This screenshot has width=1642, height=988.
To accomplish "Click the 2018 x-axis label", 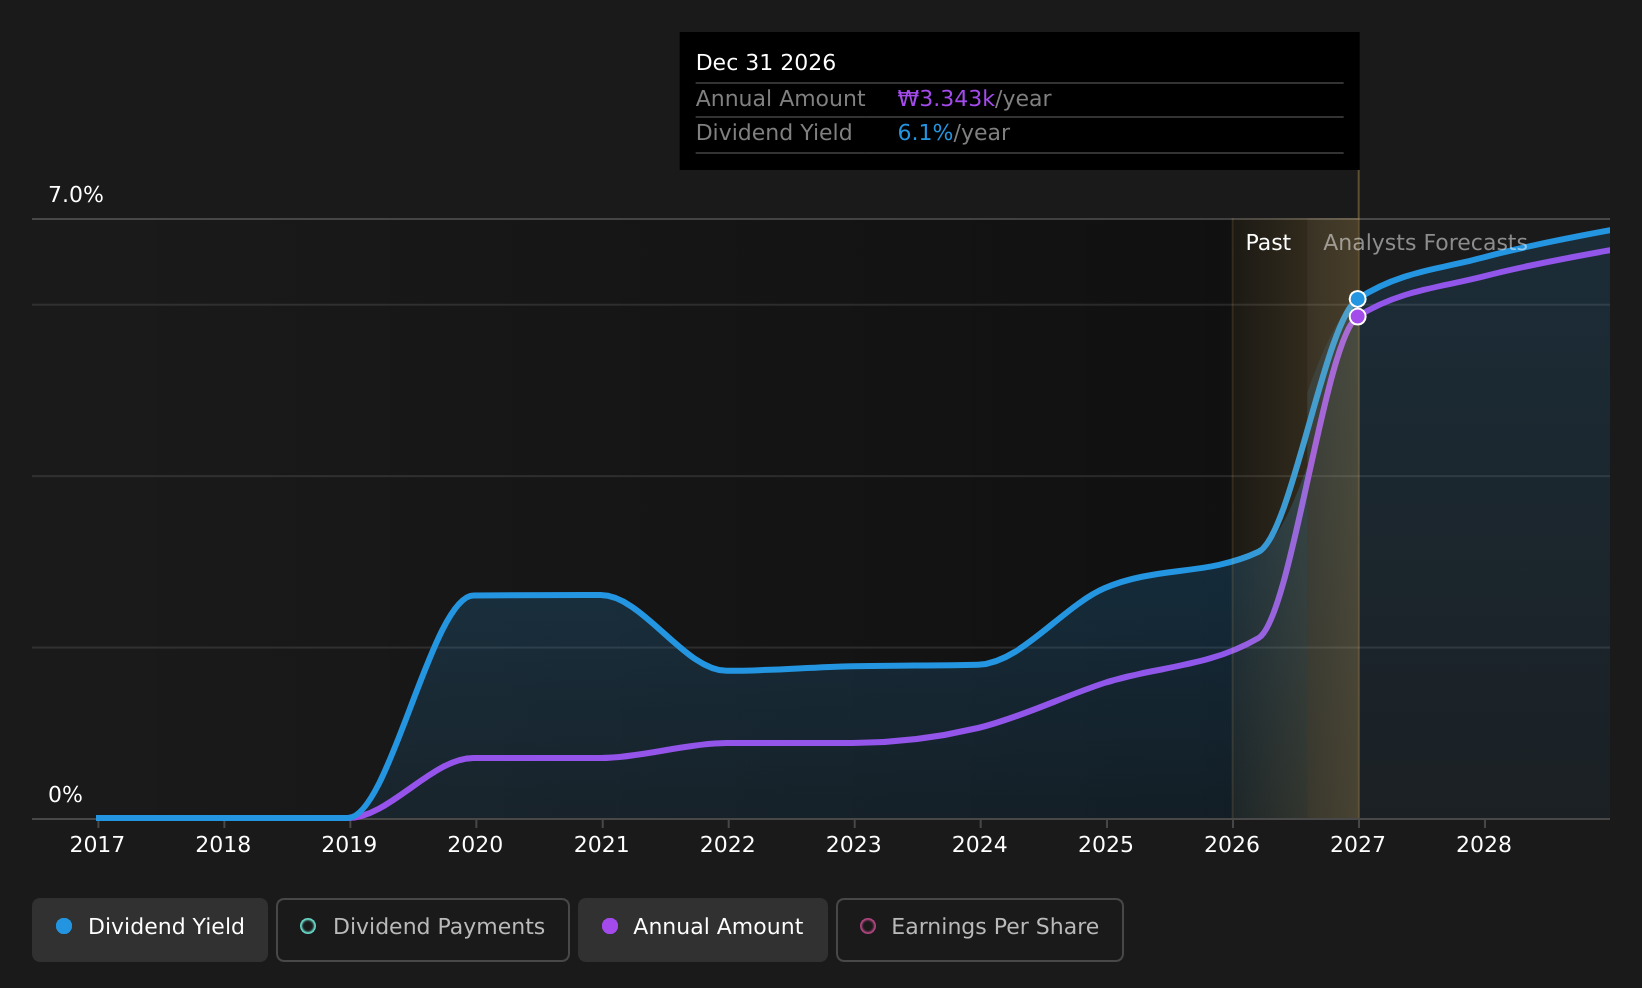I will tap(223, 845).
